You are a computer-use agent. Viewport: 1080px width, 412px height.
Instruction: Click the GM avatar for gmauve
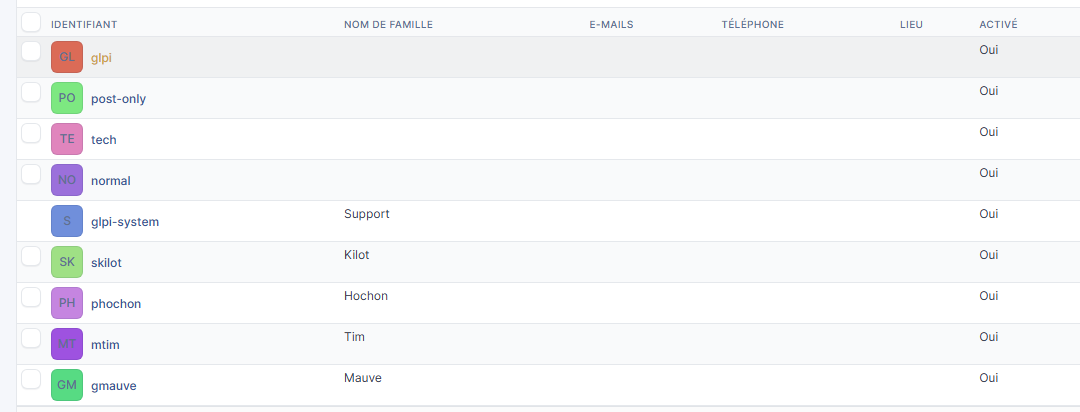pos(67,385)
